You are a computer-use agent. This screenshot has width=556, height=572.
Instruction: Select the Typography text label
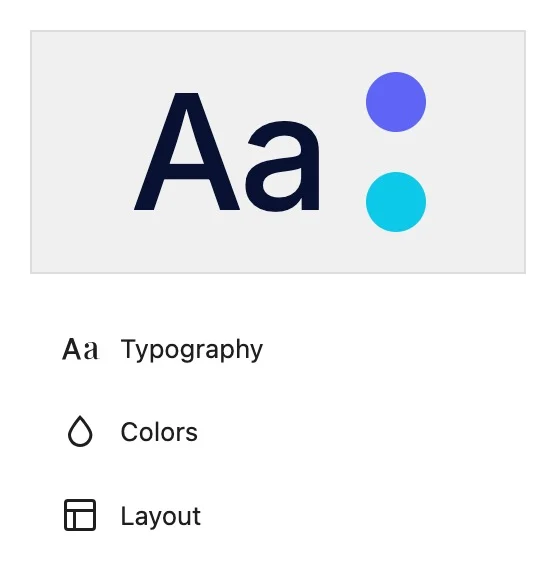[192, 350]
